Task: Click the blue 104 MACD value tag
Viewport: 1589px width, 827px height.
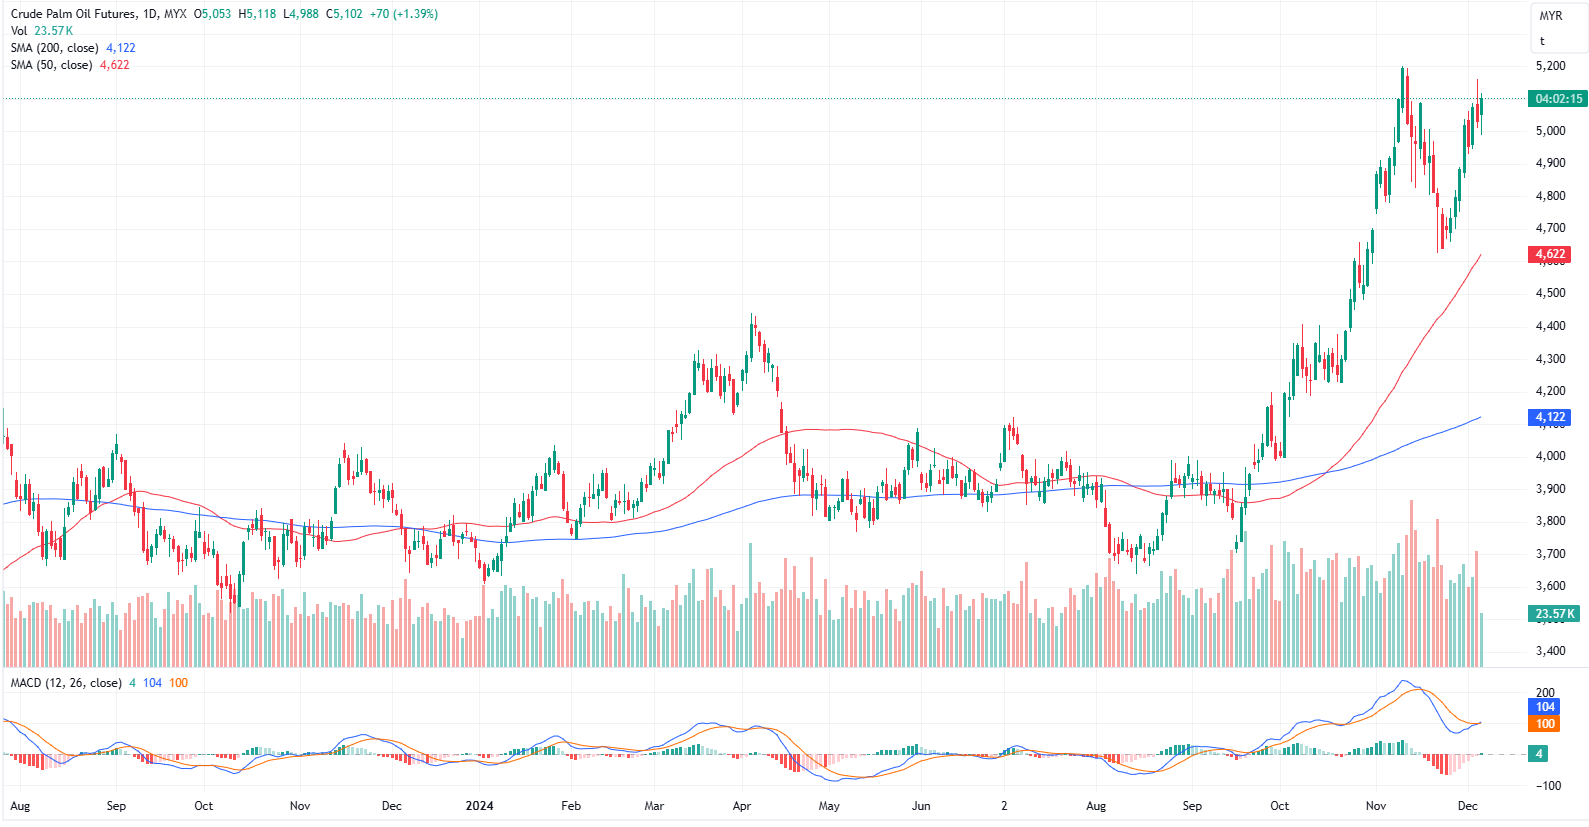Action: point(1545,707)
